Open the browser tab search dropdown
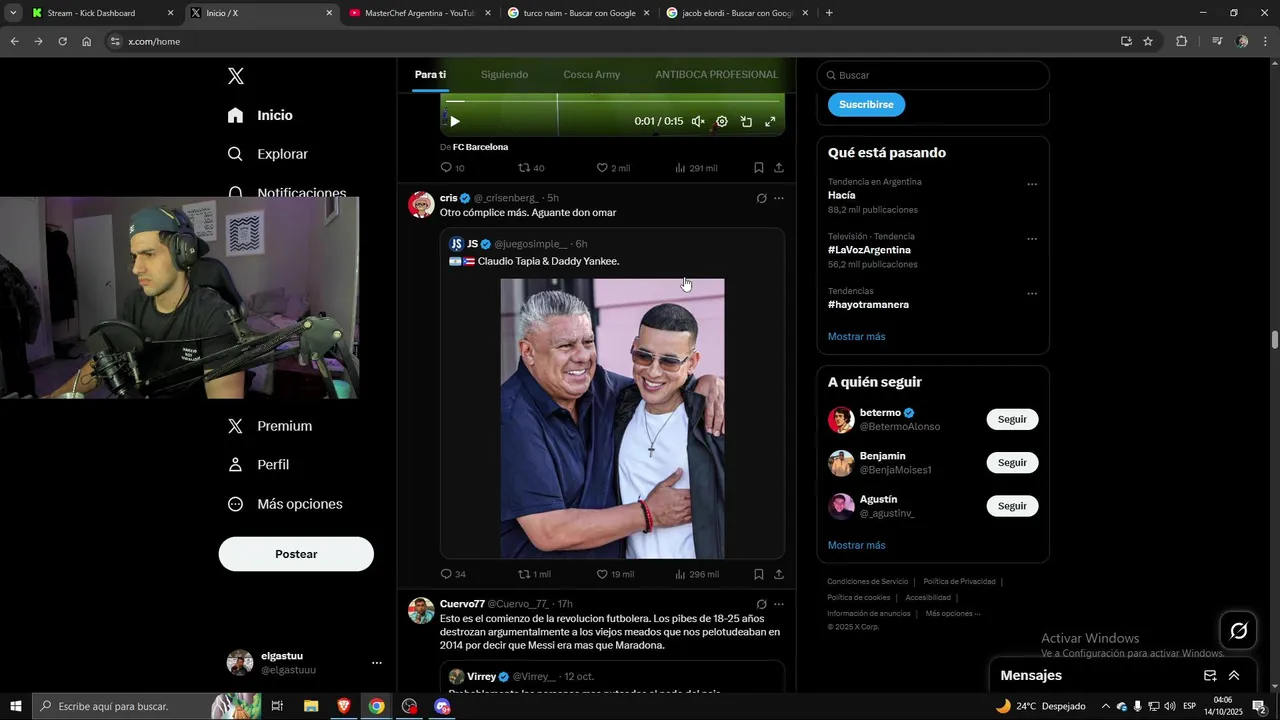1280x720 pixels. (x=13, y=13)
